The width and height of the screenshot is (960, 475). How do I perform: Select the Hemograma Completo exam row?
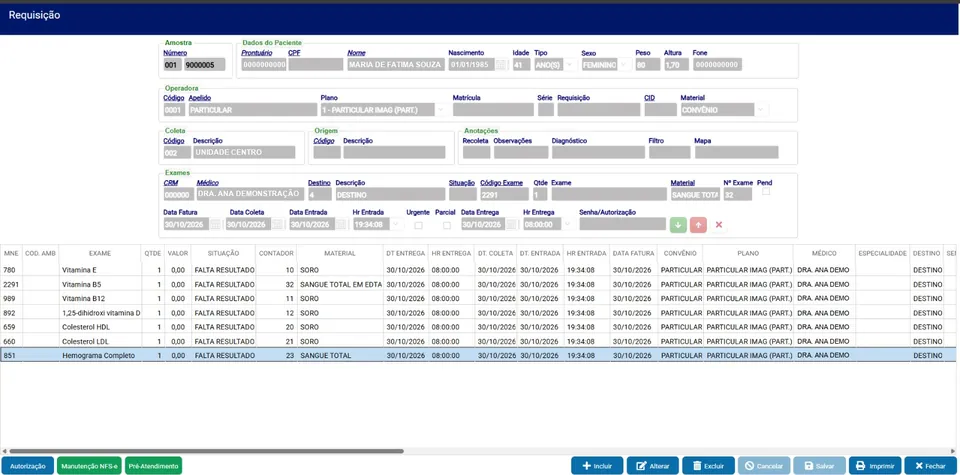(x=478, y=355)
